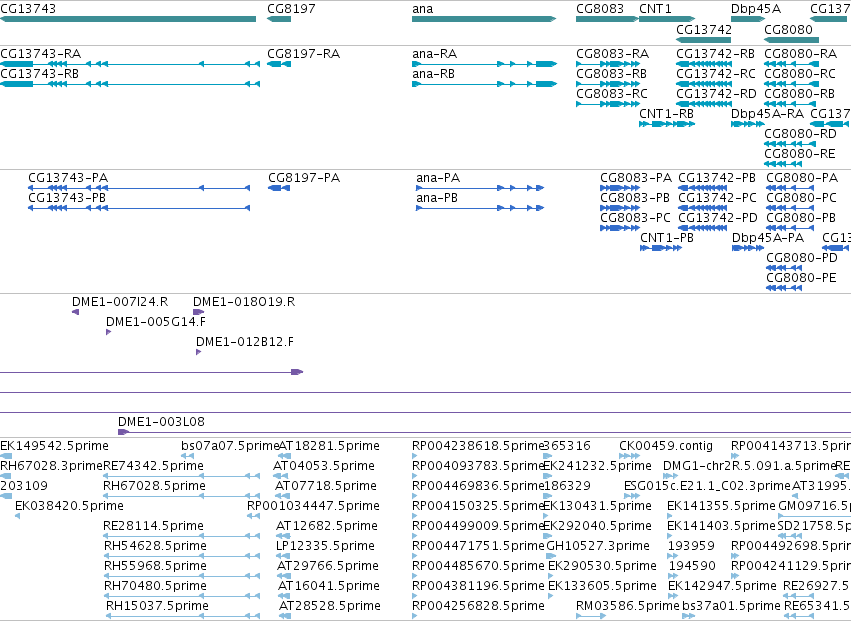Select transcript CG13743-RA
Screen dimensions: 851x621
130,64
